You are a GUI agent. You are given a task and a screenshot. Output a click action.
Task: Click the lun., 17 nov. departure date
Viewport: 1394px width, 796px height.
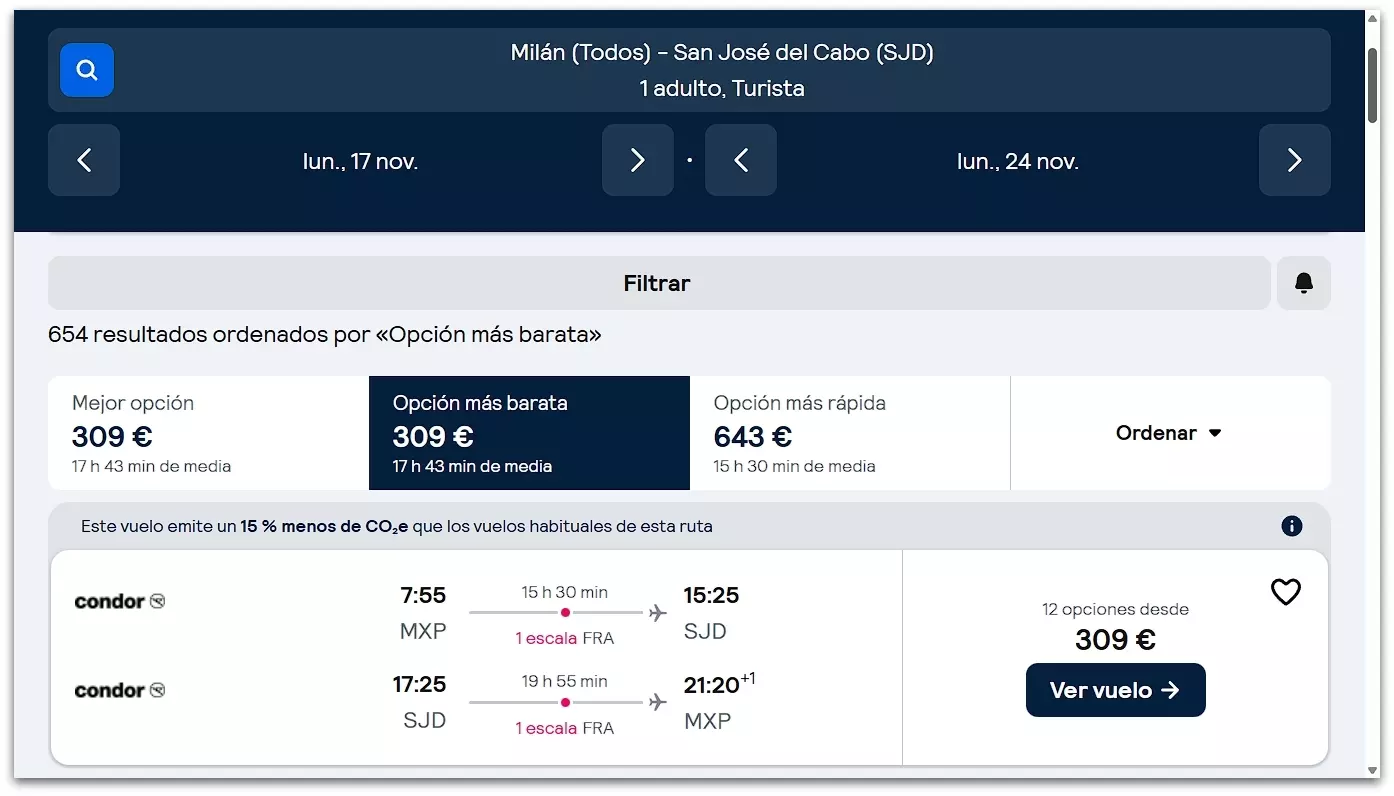tap(360, 161)
